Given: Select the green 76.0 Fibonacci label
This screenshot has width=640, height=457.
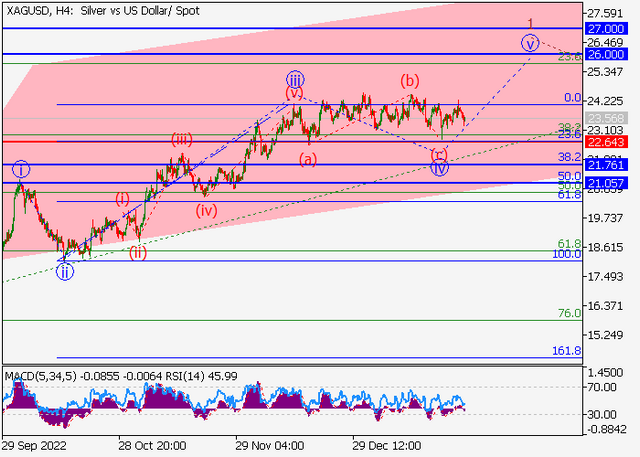Looking at the screenshot, I should (x=569, y=313).
